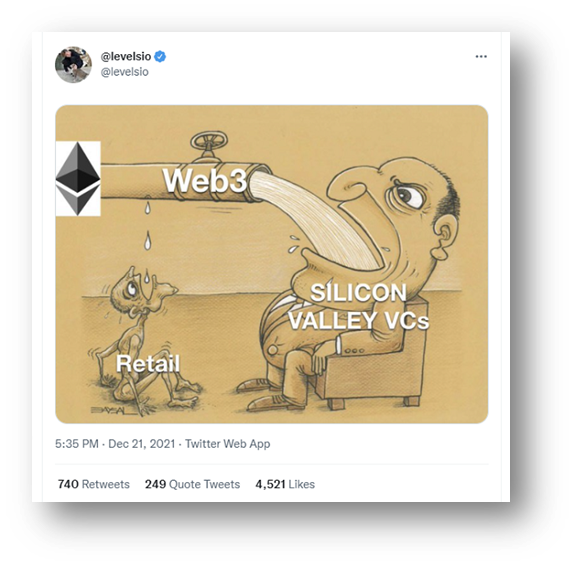
Task: Click the valve wheel on top of the pipe
Action: (x=209, y=141)
